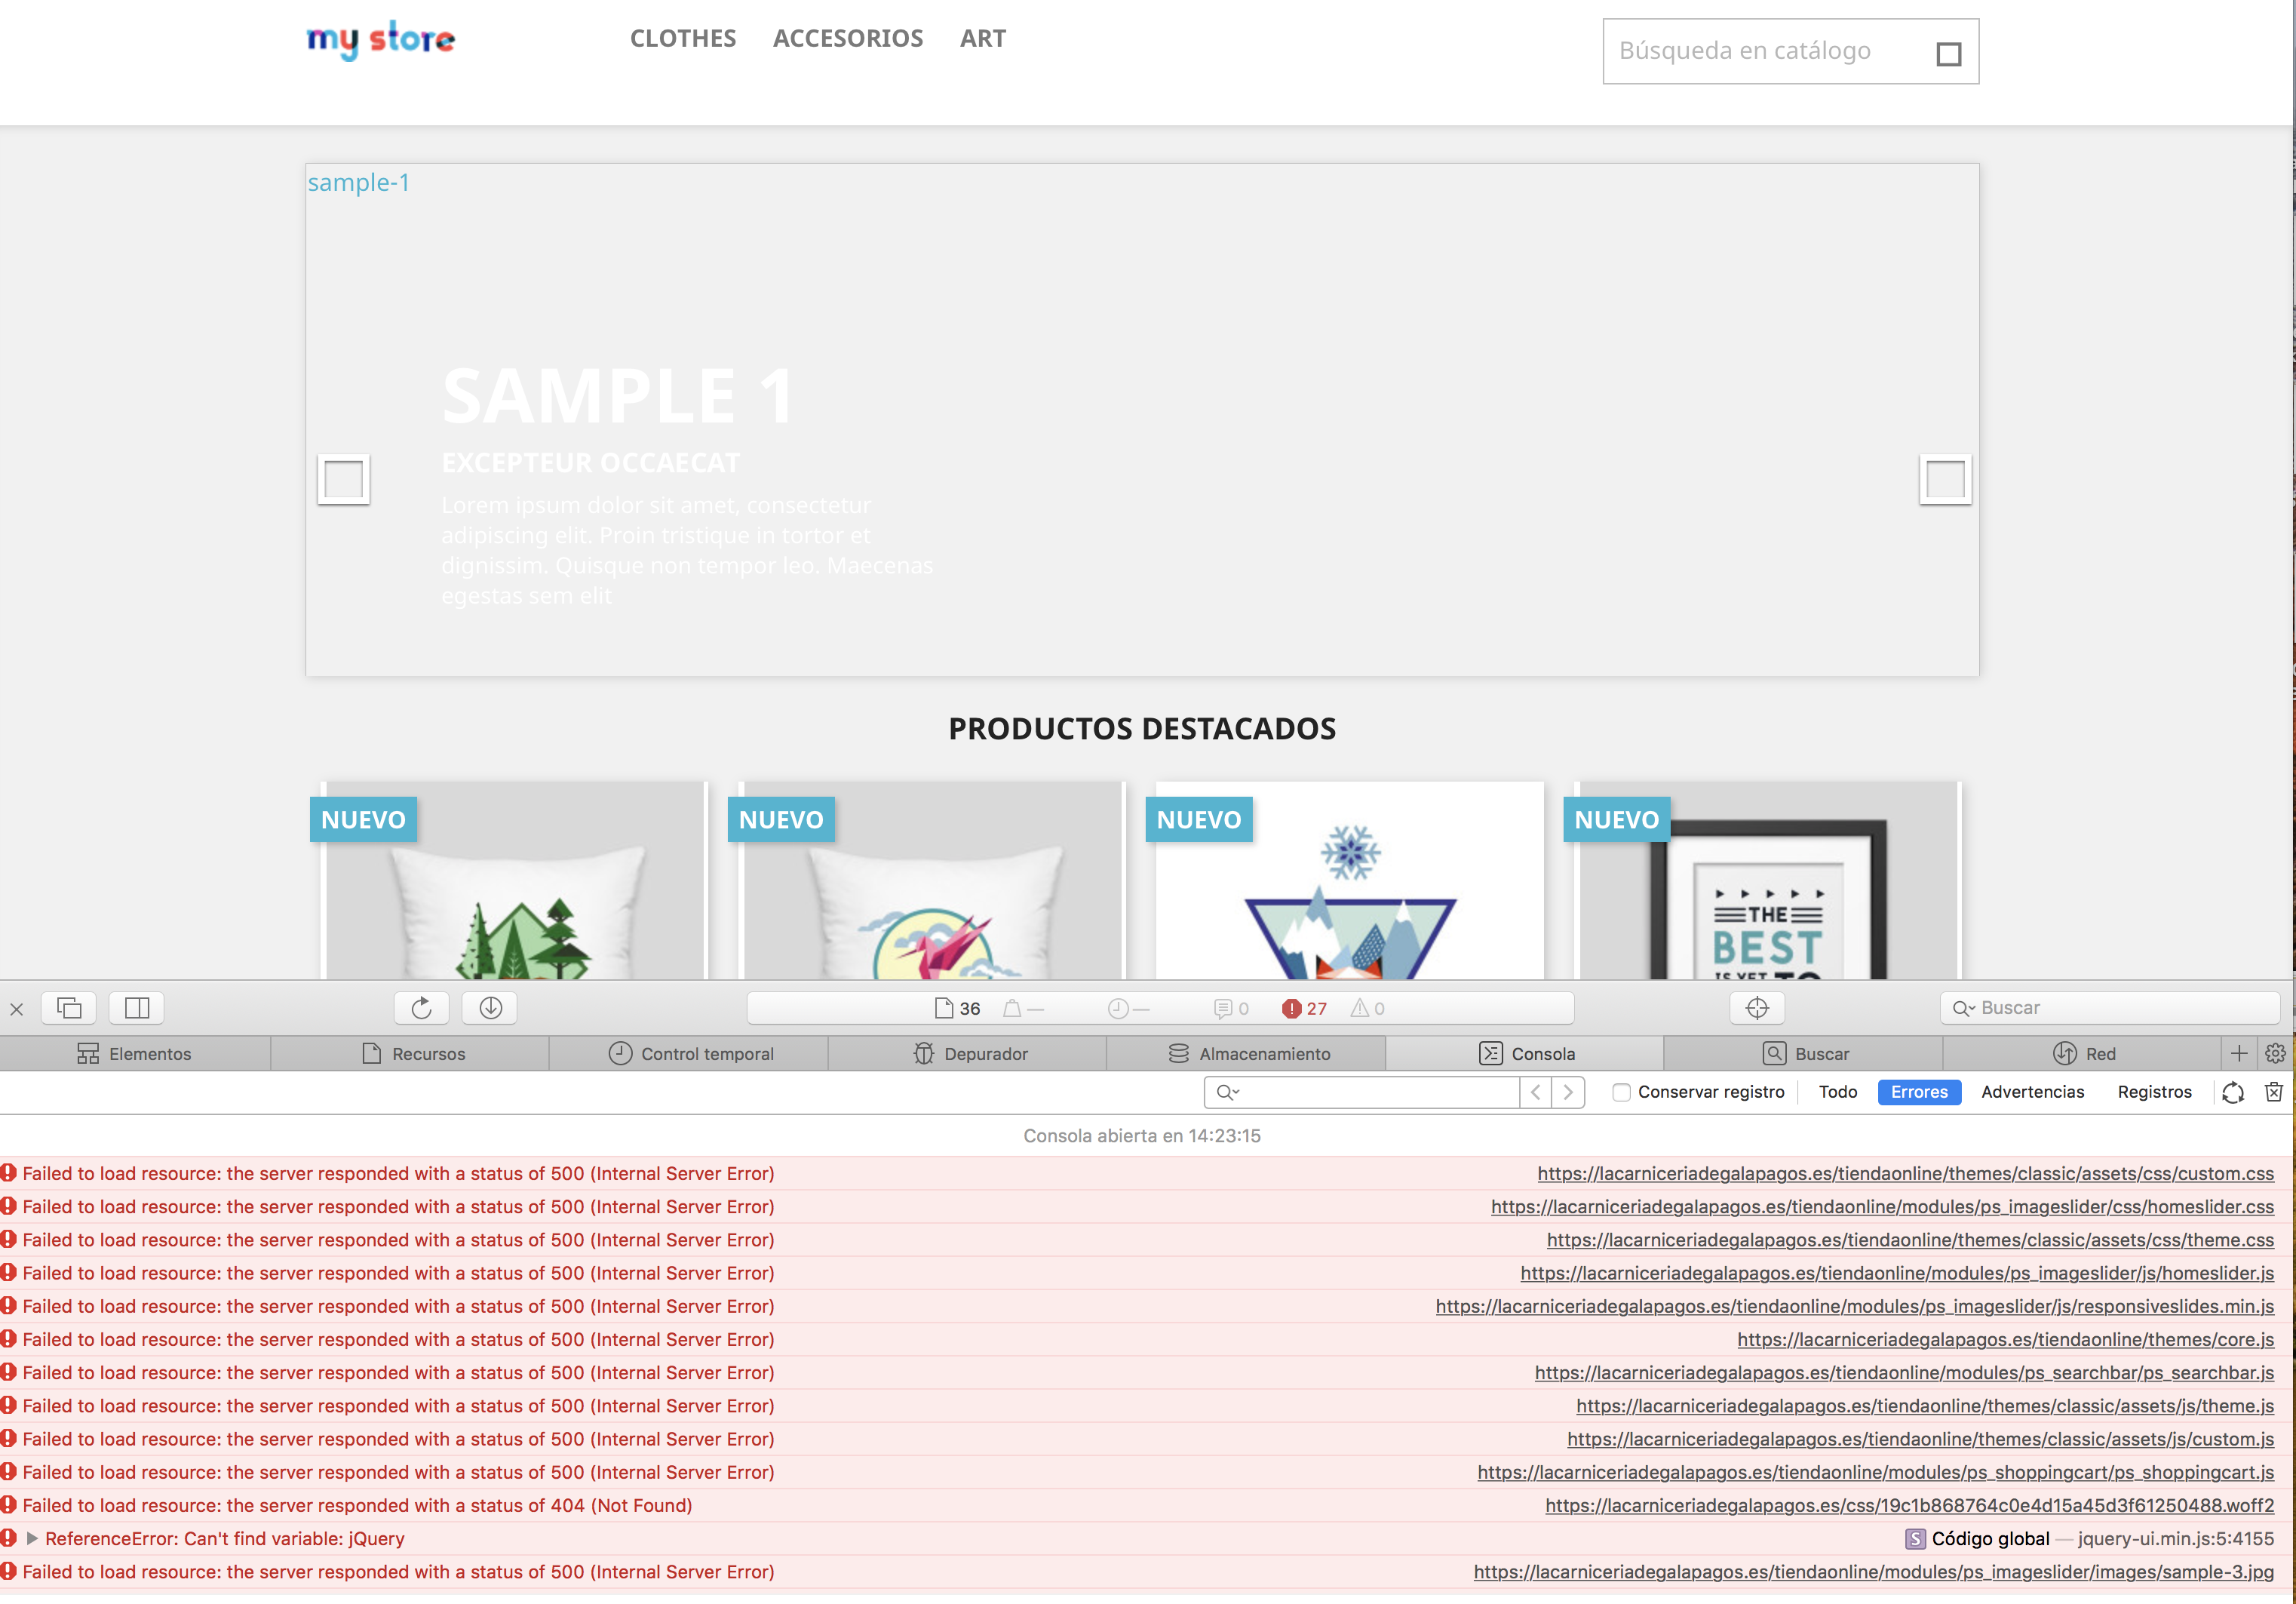Click the element selection crosshair icon

[1757, 1008]
